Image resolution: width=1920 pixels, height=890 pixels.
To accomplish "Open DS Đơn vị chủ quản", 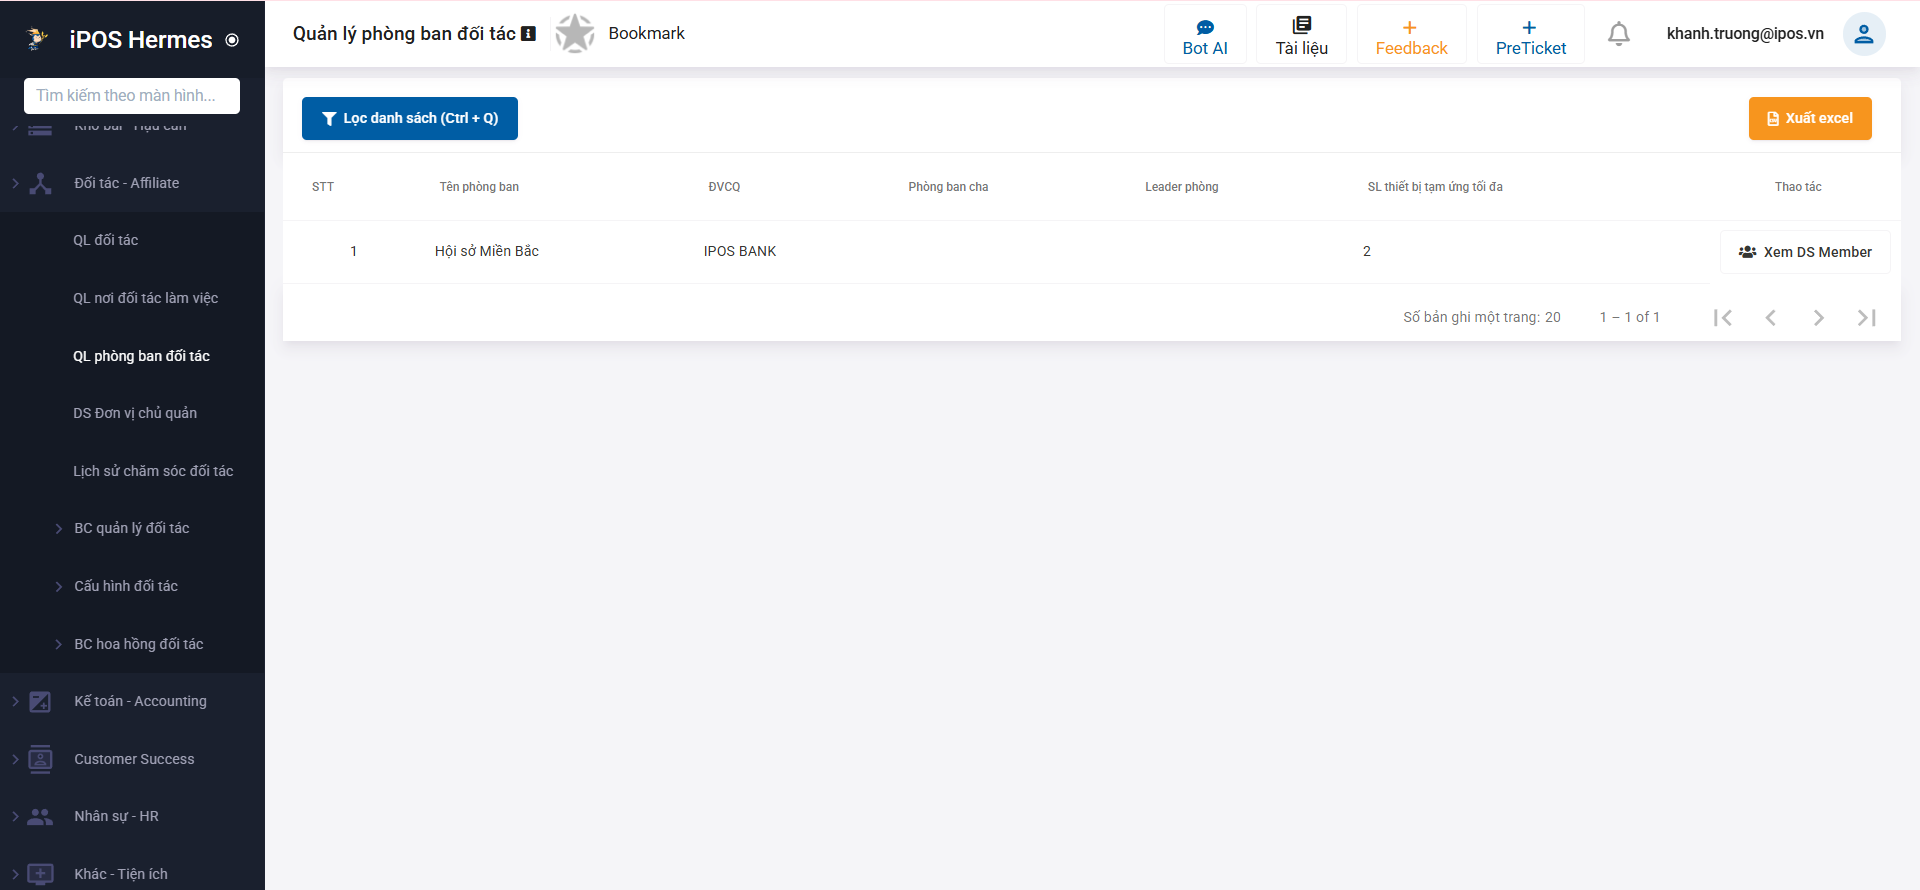I will coord(135,413).
